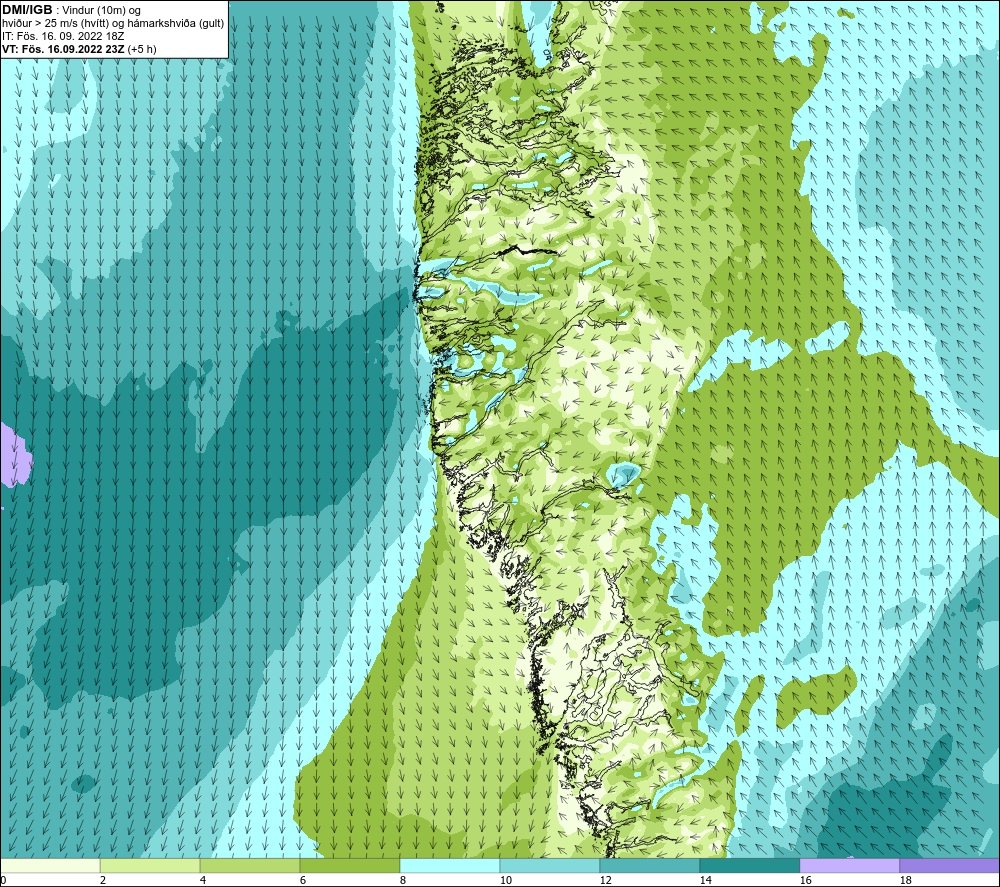
Task: Click scale label '10'
Action: click(x=506, y=880)
